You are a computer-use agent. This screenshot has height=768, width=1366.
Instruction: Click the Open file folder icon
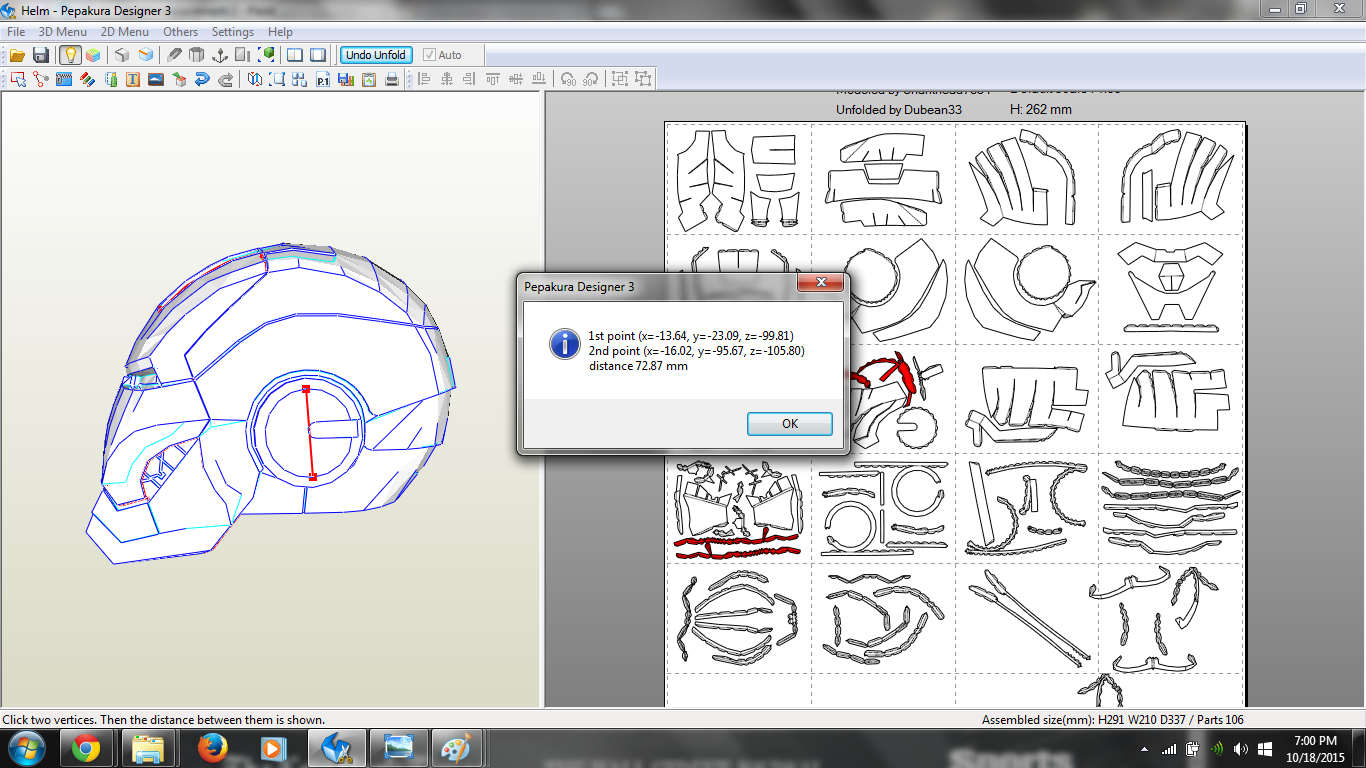(17, 55)
